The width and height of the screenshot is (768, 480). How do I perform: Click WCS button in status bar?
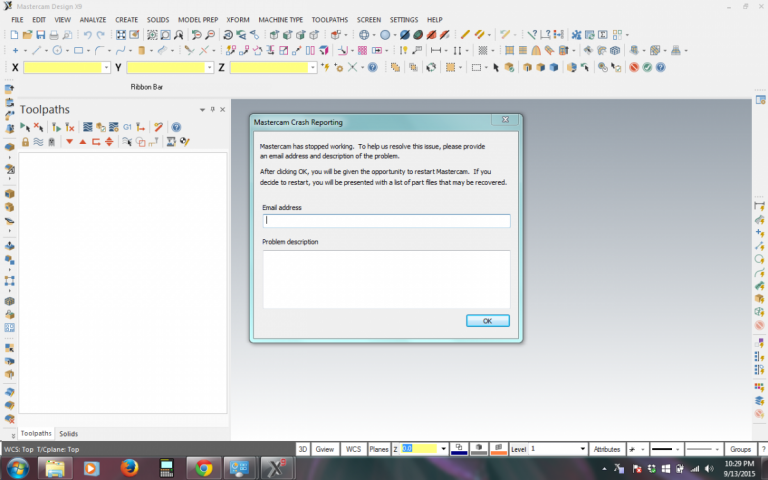point(353,449)
